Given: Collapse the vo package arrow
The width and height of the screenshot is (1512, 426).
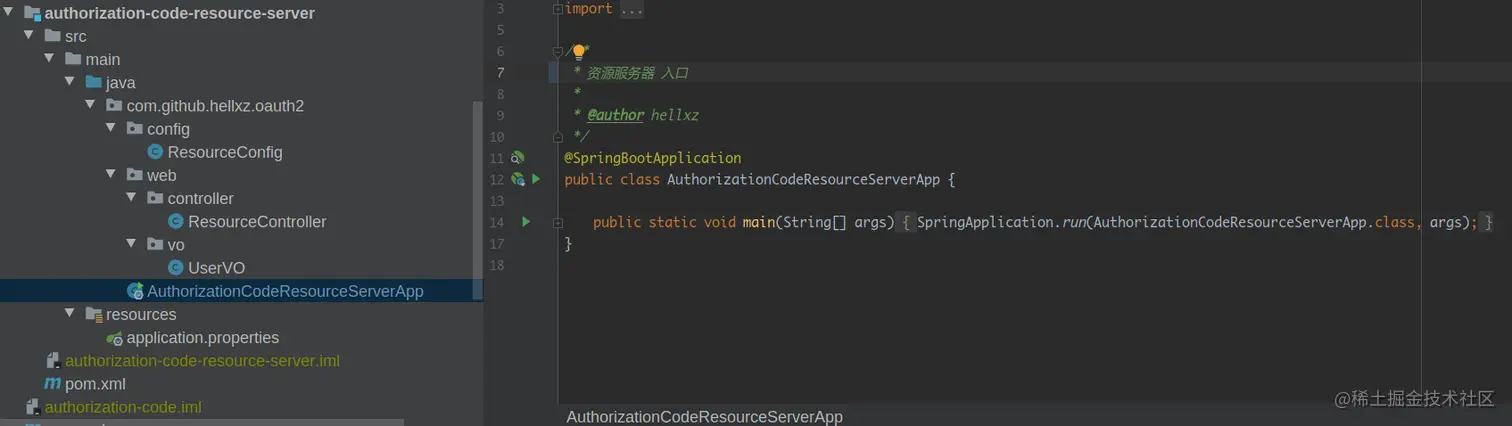Looking at the screenshot, I should tap(131, 243).
